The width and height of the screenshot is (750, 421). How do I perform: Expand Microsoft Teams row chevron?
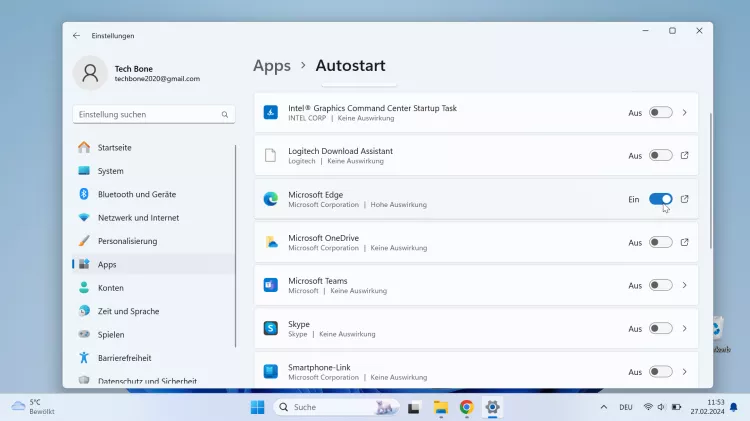684,285
